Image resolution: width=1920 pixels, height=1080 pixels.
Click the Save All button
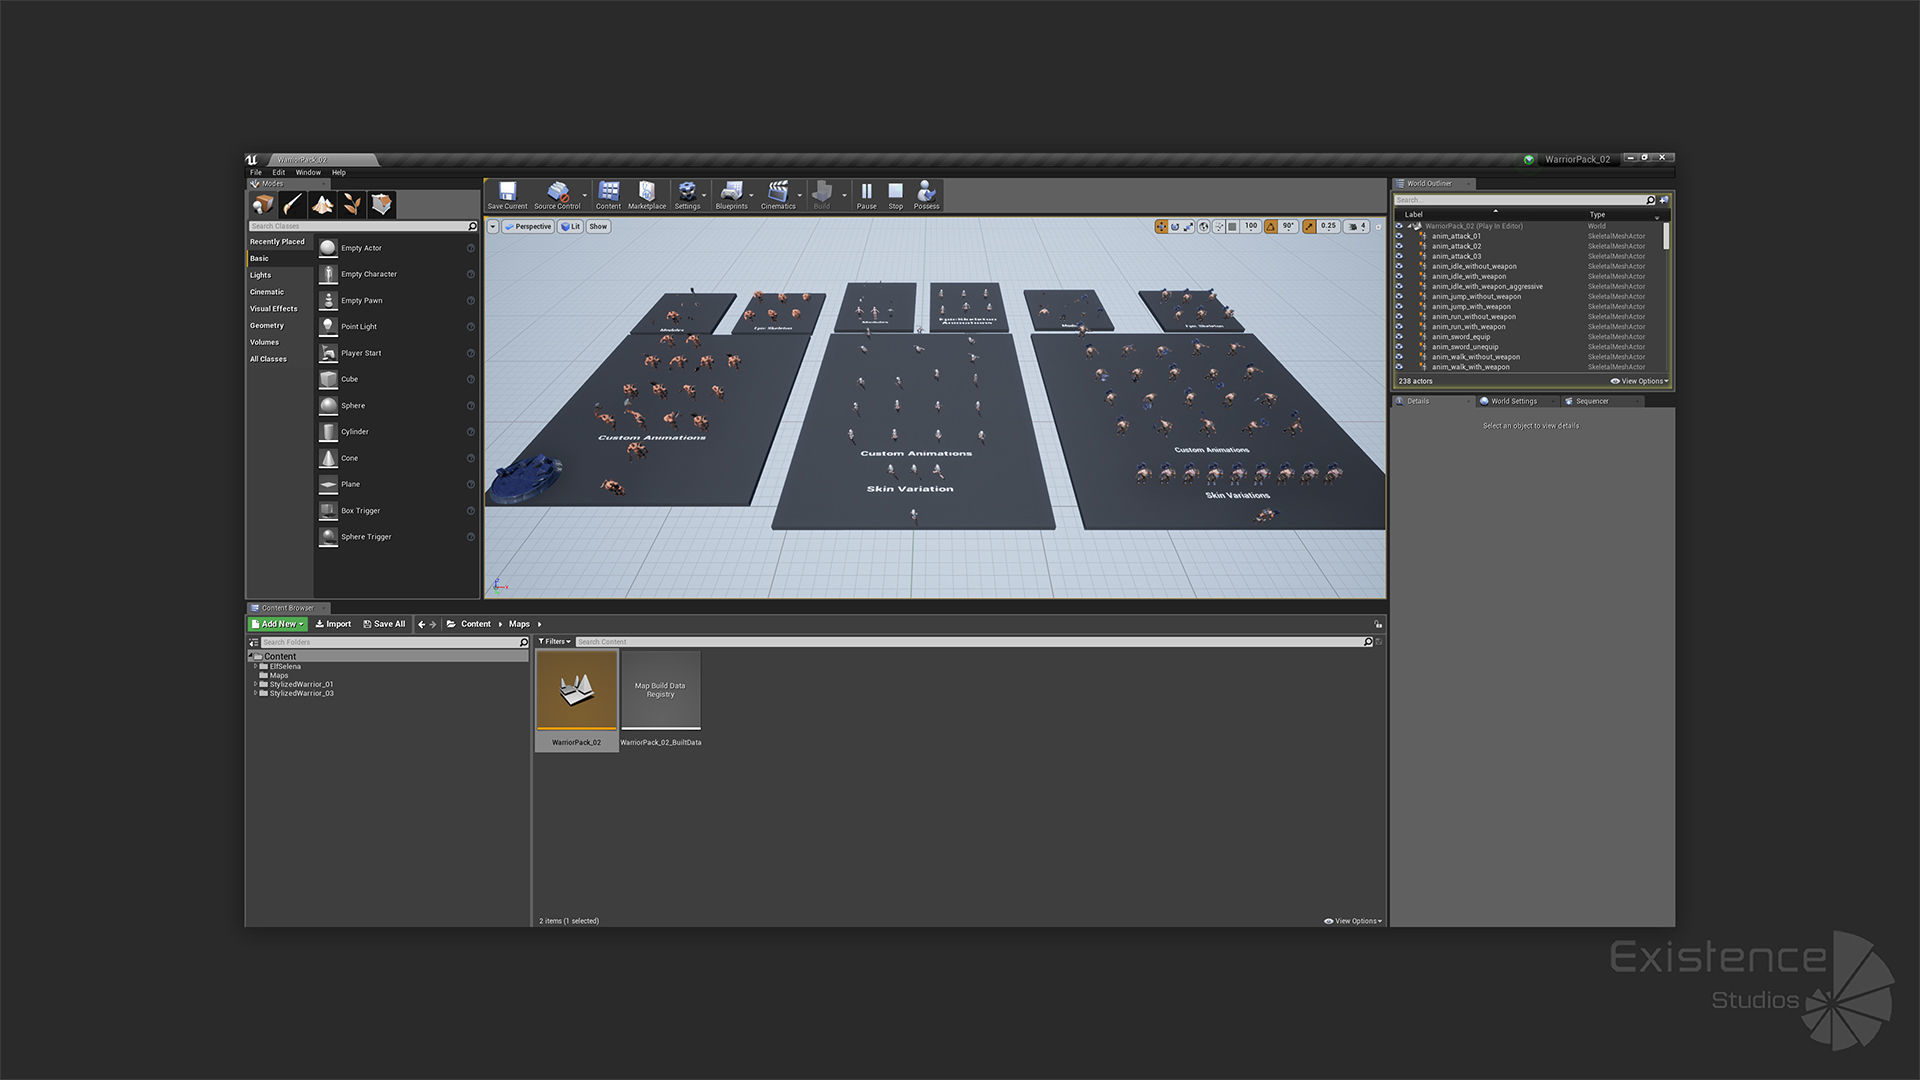(384, 624)
